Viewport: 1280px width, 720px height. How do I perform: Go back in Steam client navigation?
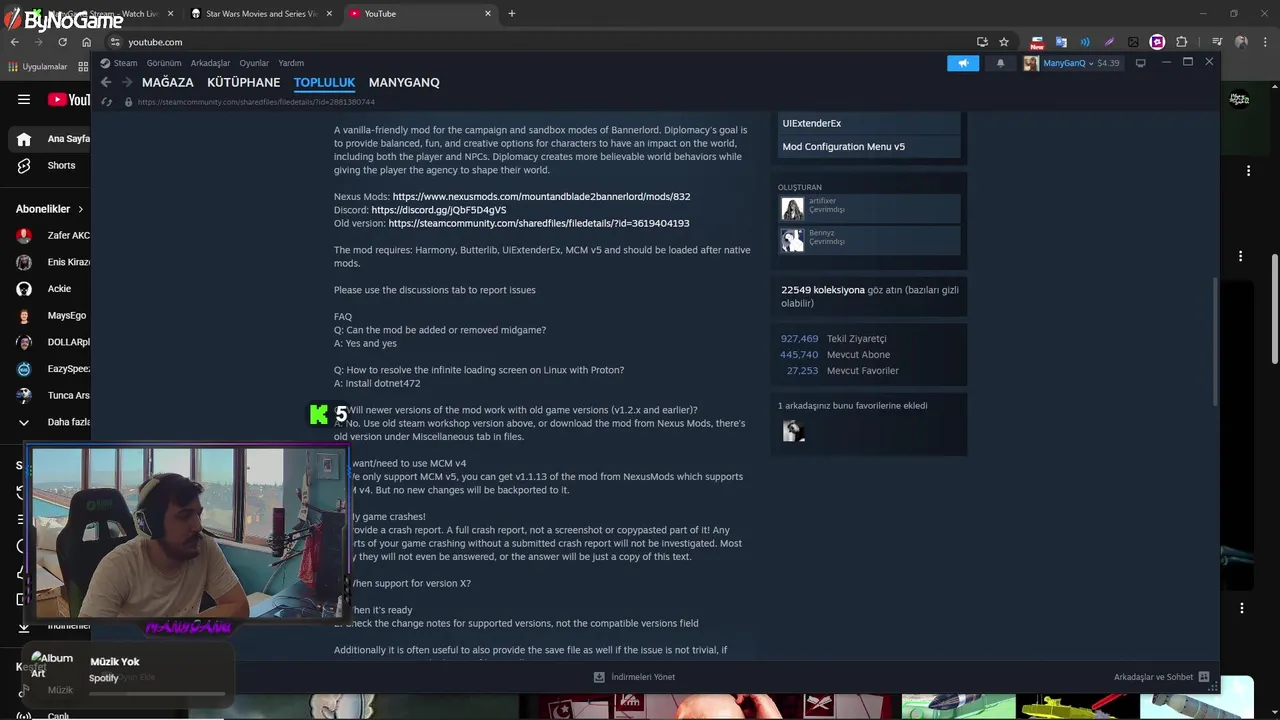click(106, 82)
